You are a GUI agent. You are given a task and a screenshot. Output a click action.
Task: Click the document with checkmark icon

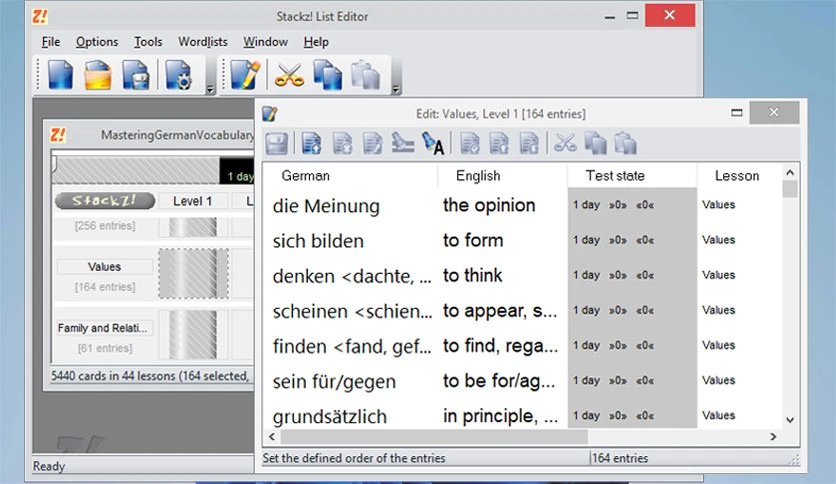[470, 143]
